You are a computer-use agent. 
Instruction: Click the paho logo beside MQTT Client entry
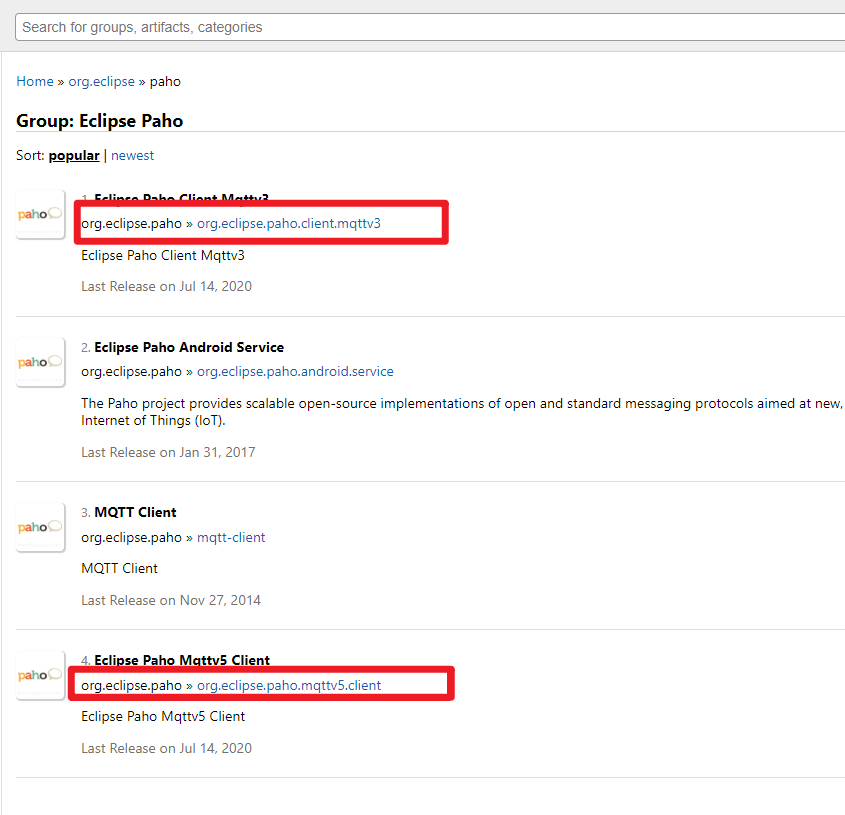(x=39, y=526)
